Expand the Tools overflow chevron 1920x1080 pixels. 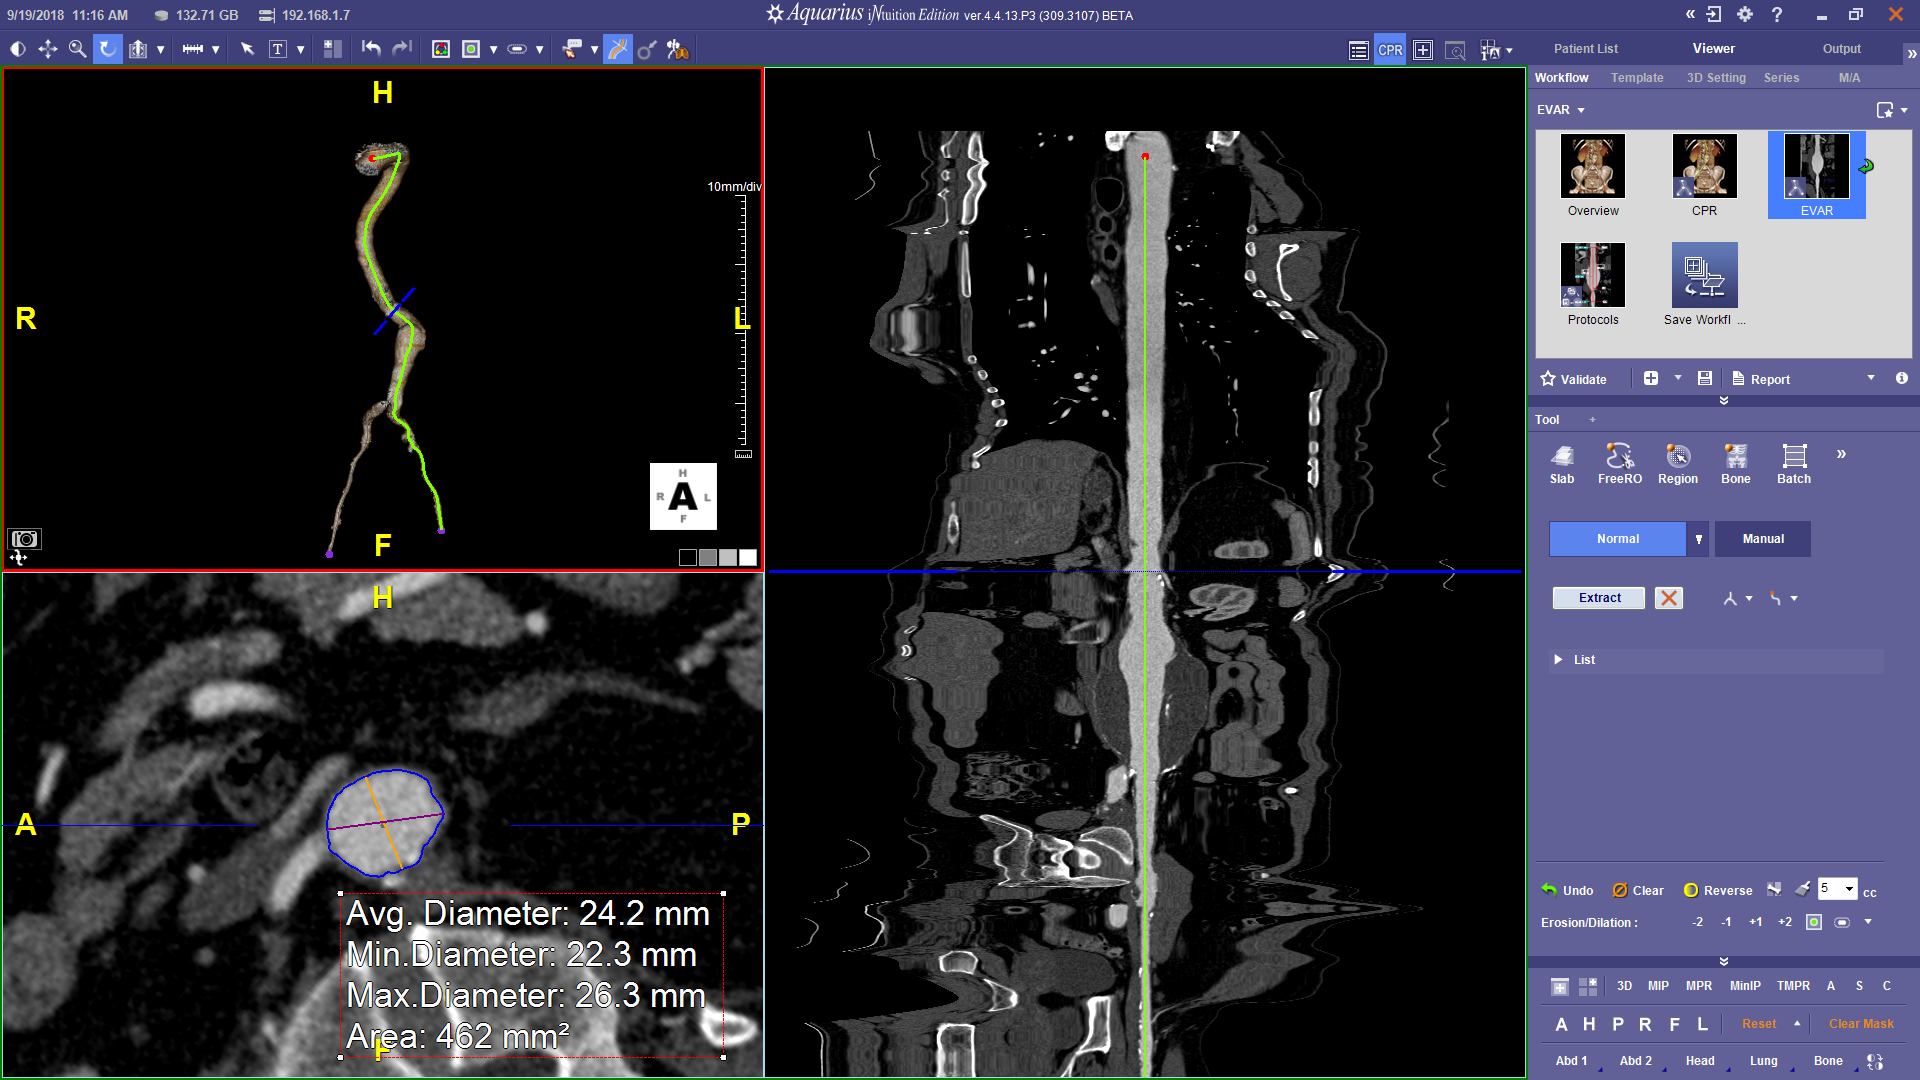coord(1841,454)
